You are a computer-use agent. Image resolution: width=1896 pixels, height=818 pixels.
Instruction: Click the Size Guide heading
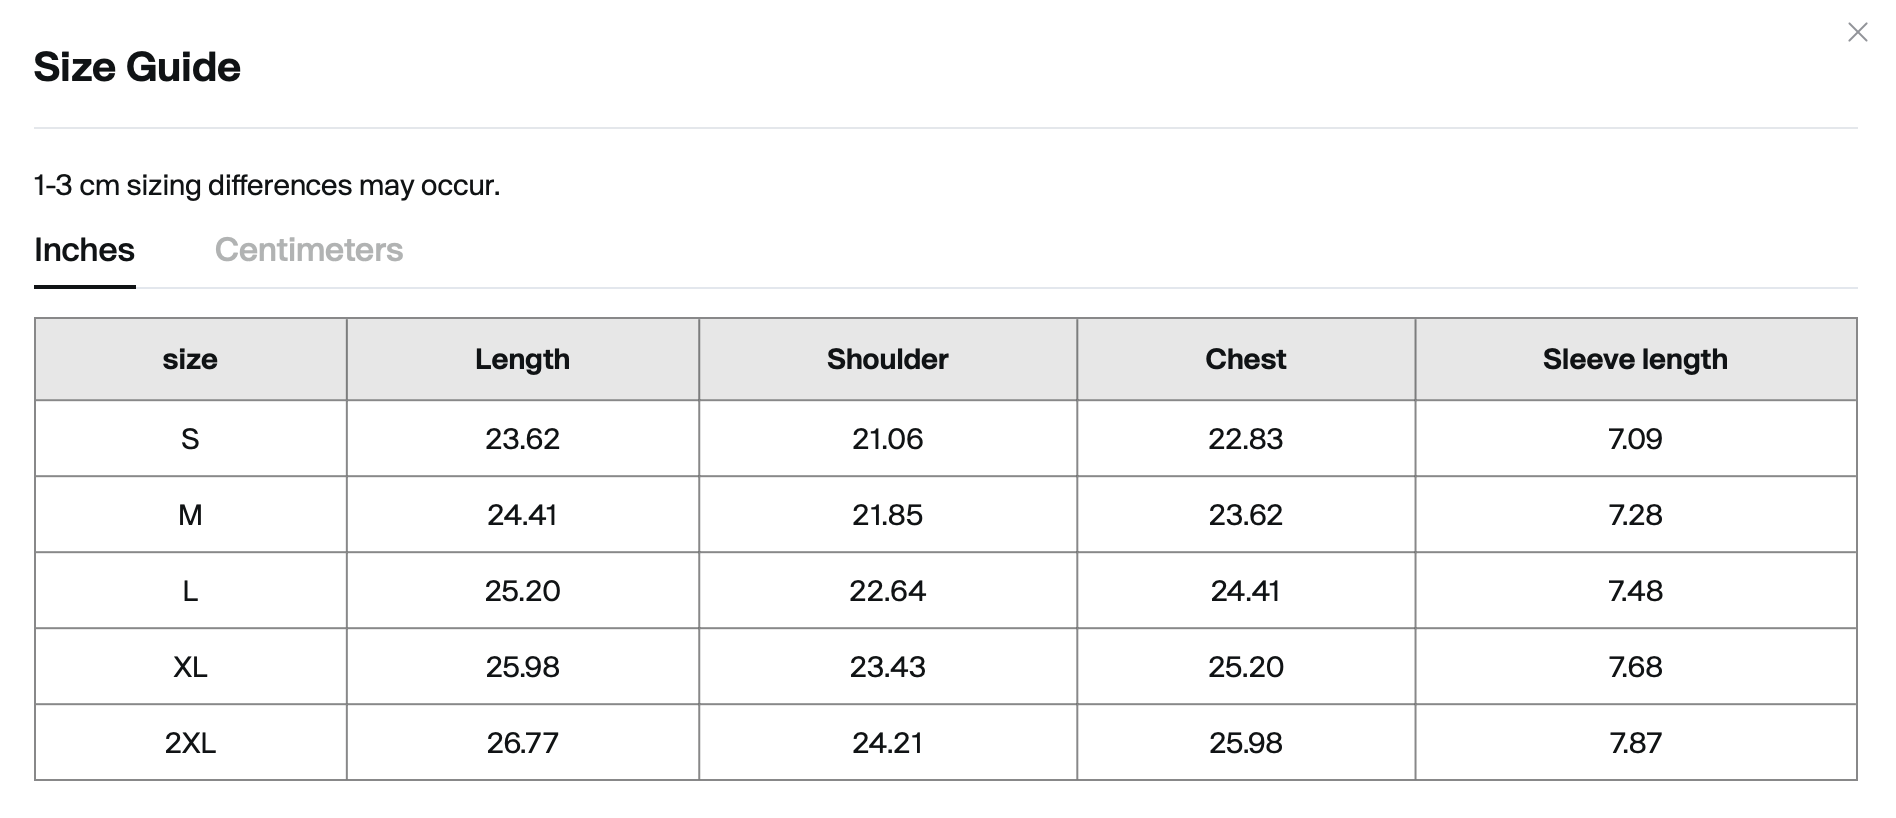(137, 67)
